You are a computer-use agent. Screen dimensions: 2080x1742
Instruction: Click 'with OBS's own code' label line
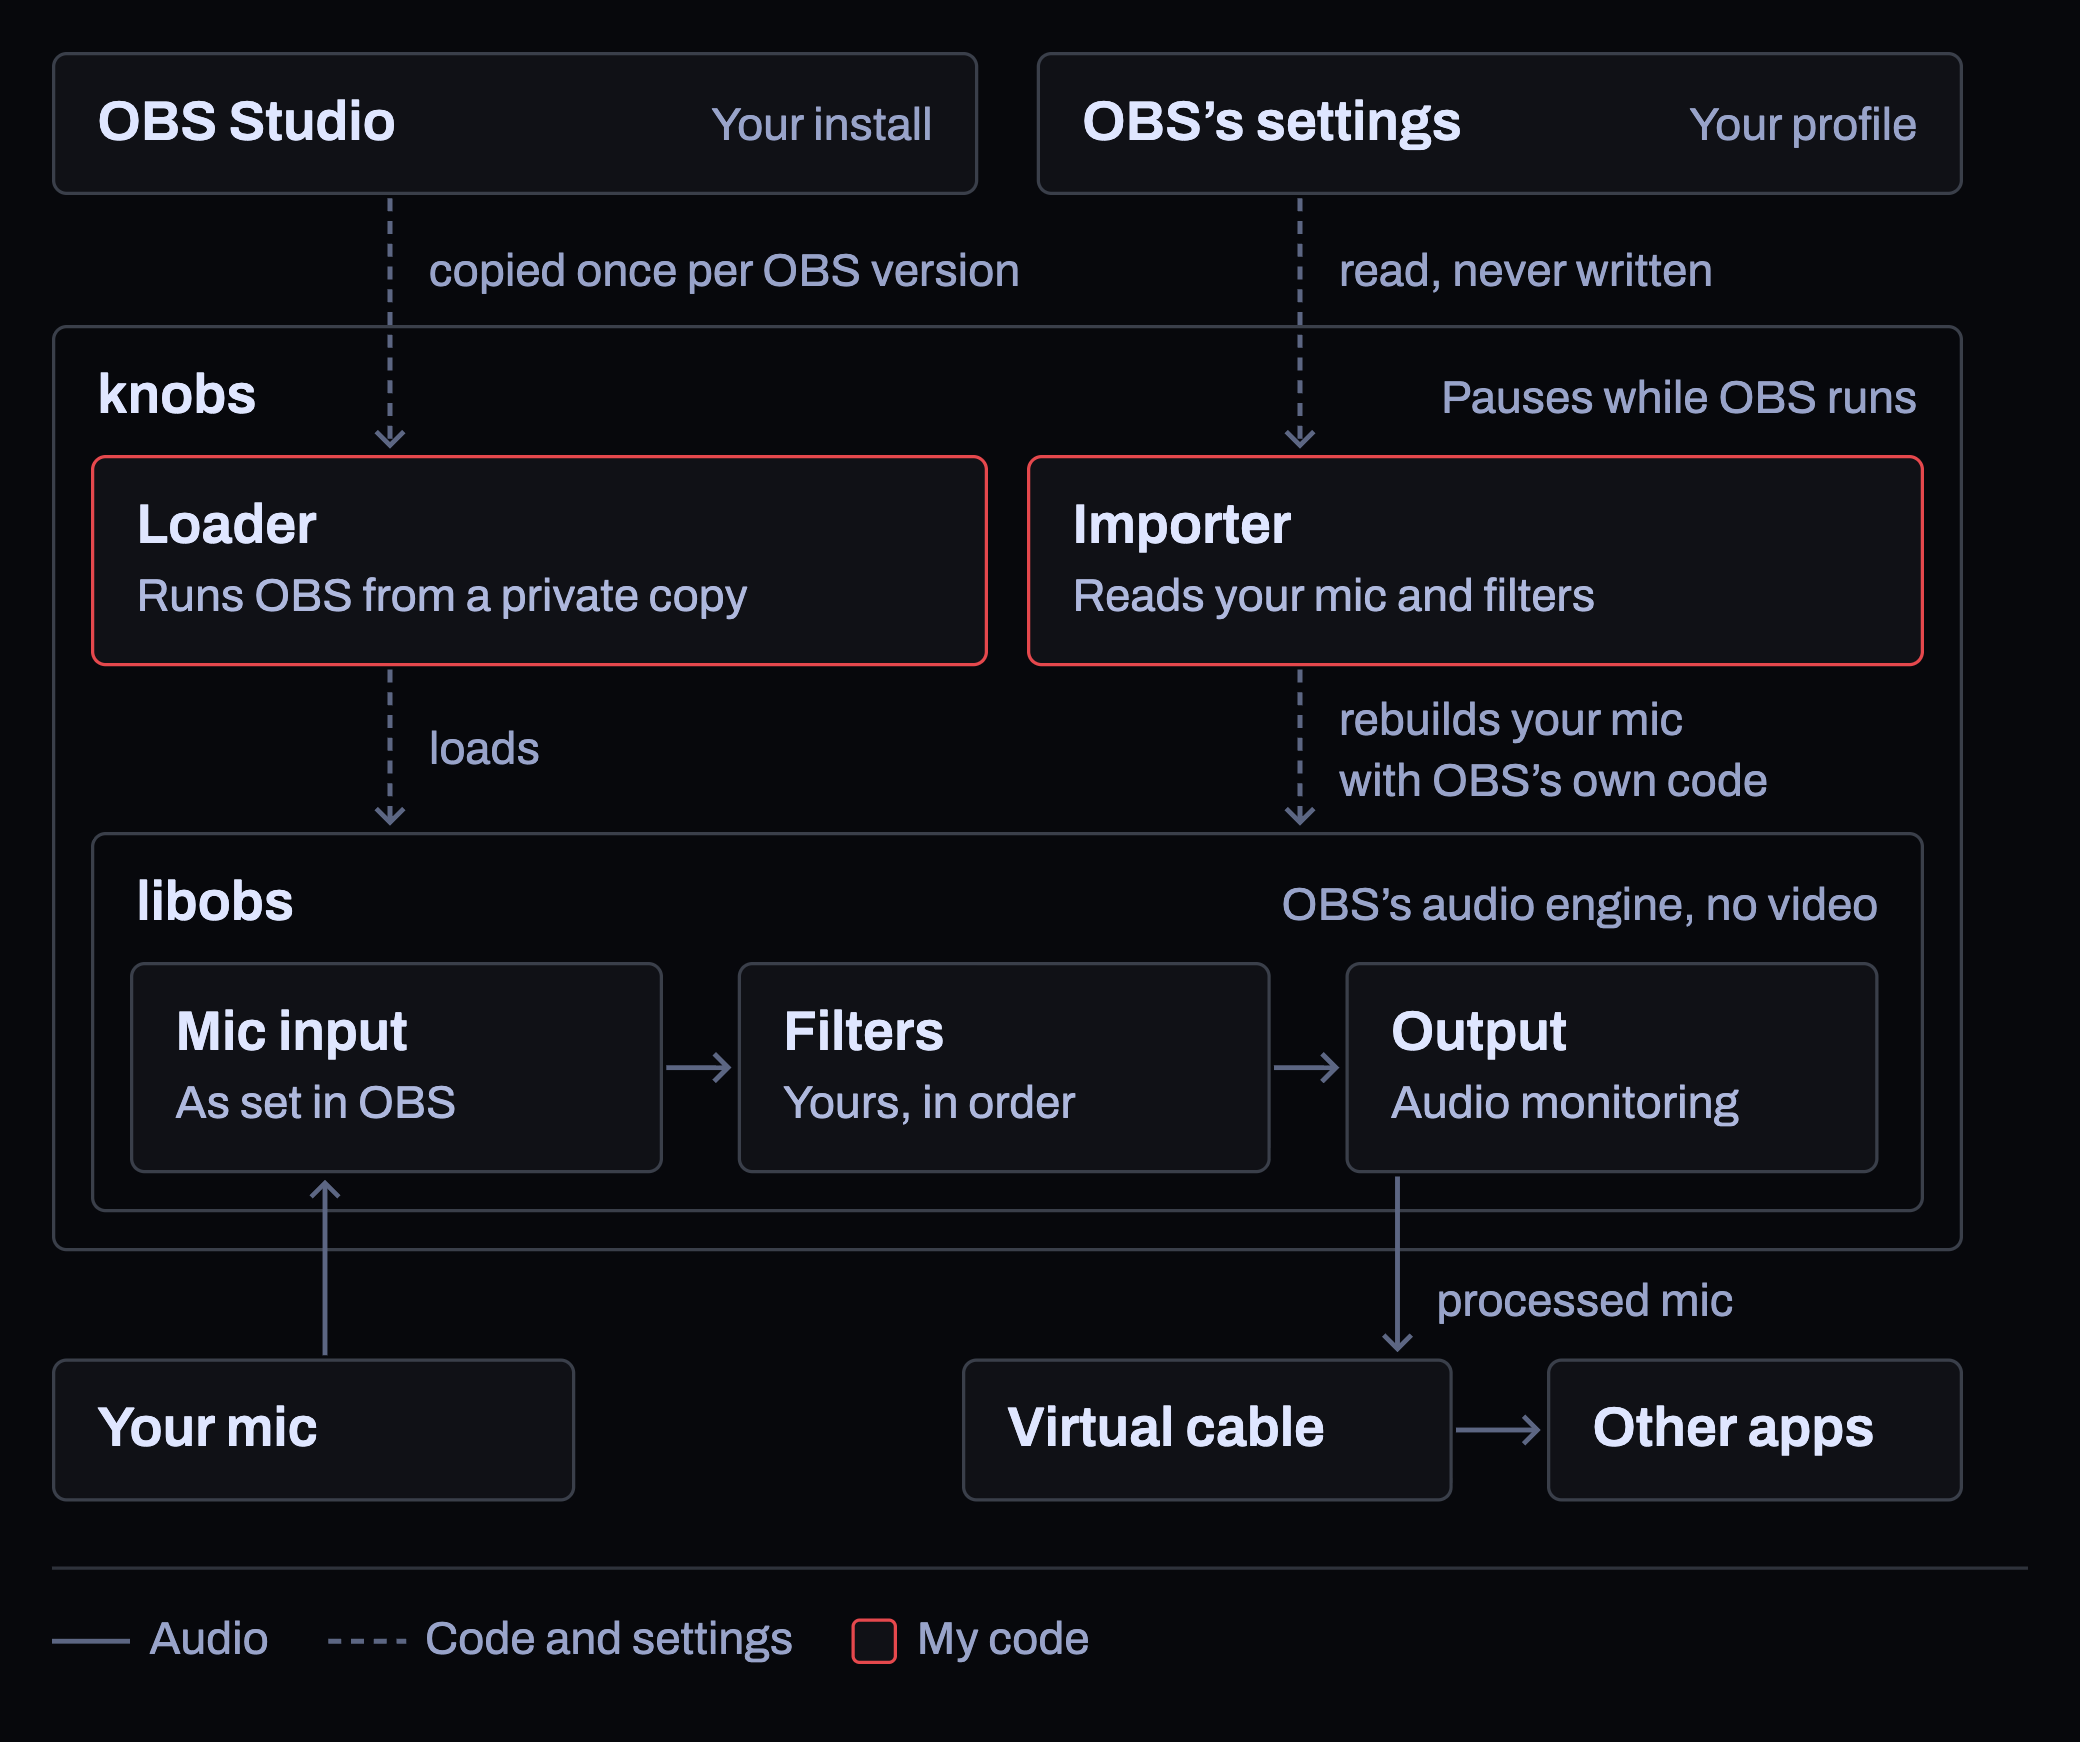(x=1552, y=780)
